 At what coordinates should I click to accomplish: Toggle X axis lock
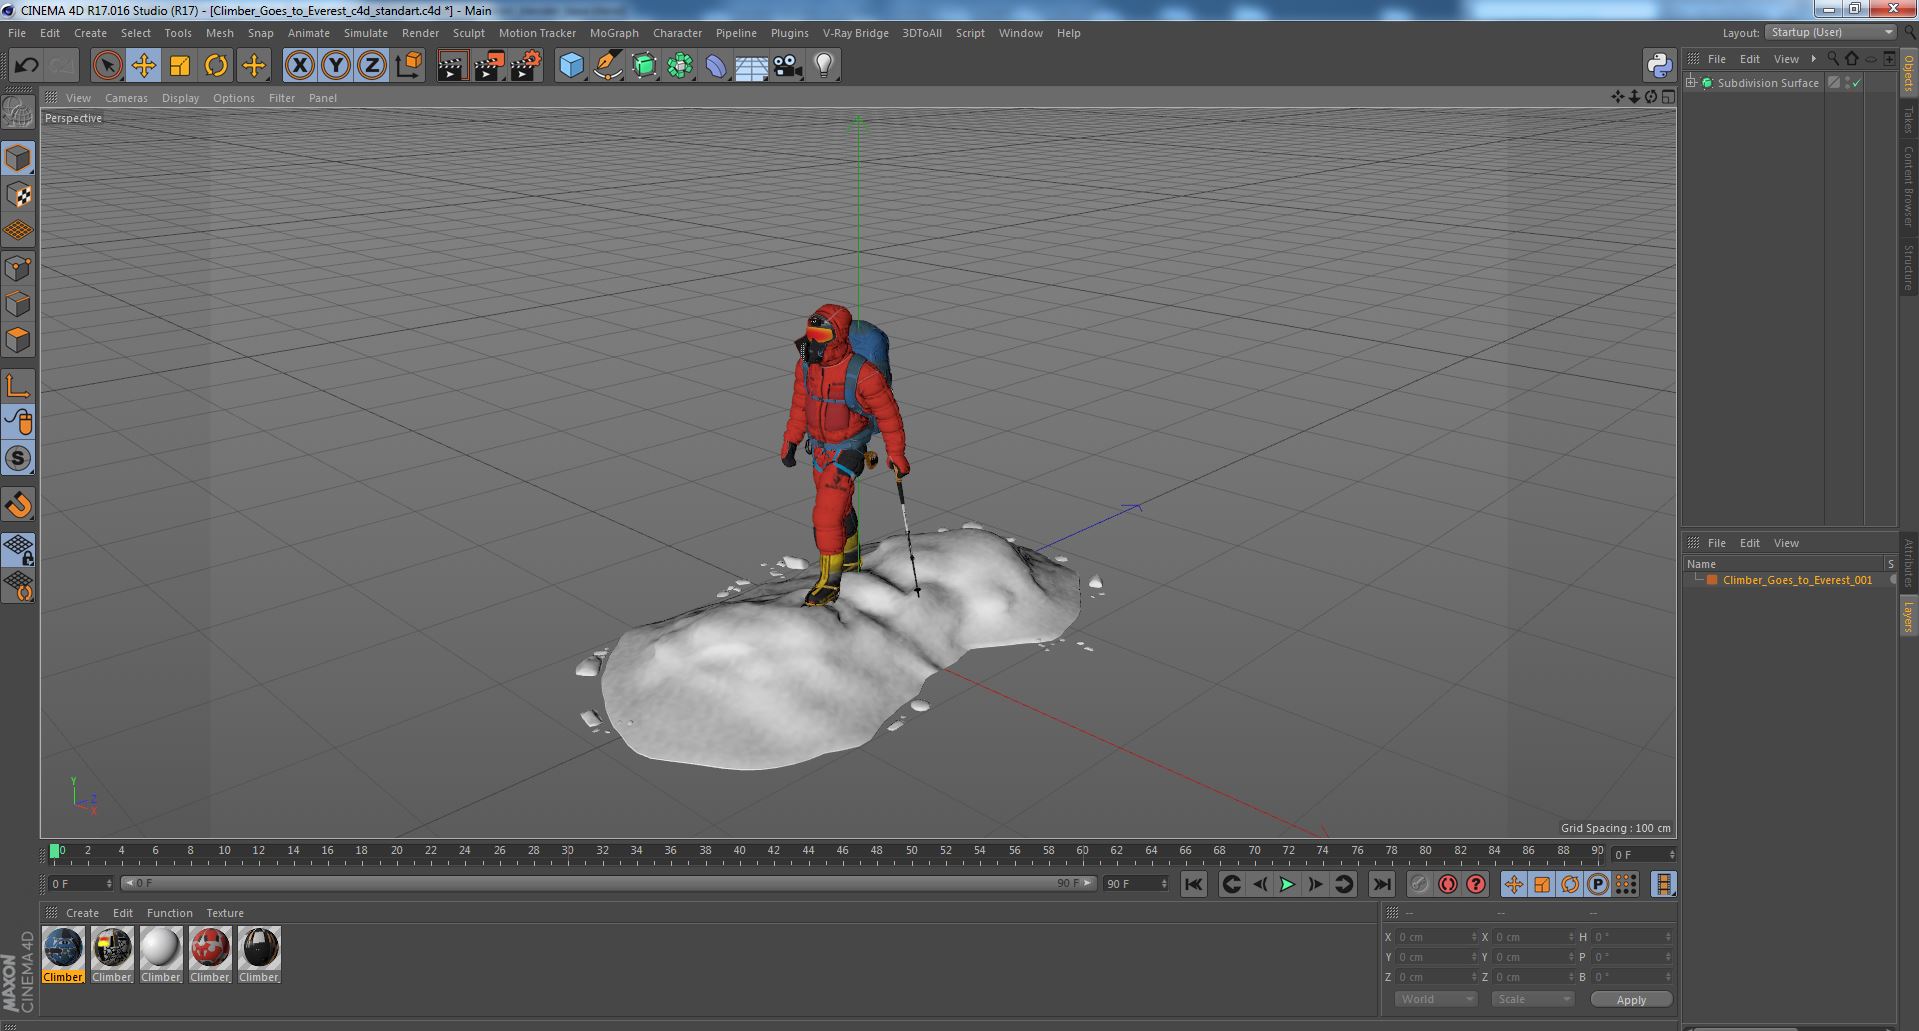299,66
